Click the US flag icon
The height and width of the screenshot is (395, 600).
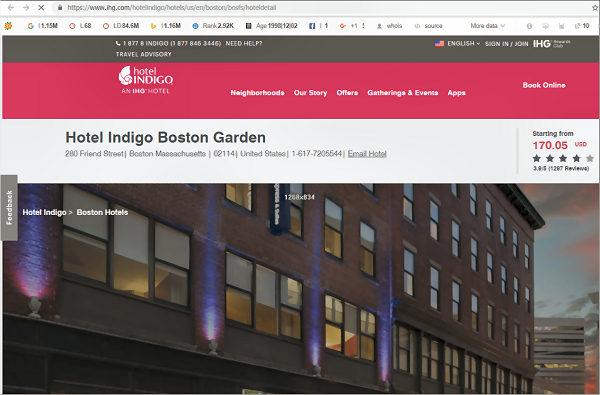click(x=439, y=44)
